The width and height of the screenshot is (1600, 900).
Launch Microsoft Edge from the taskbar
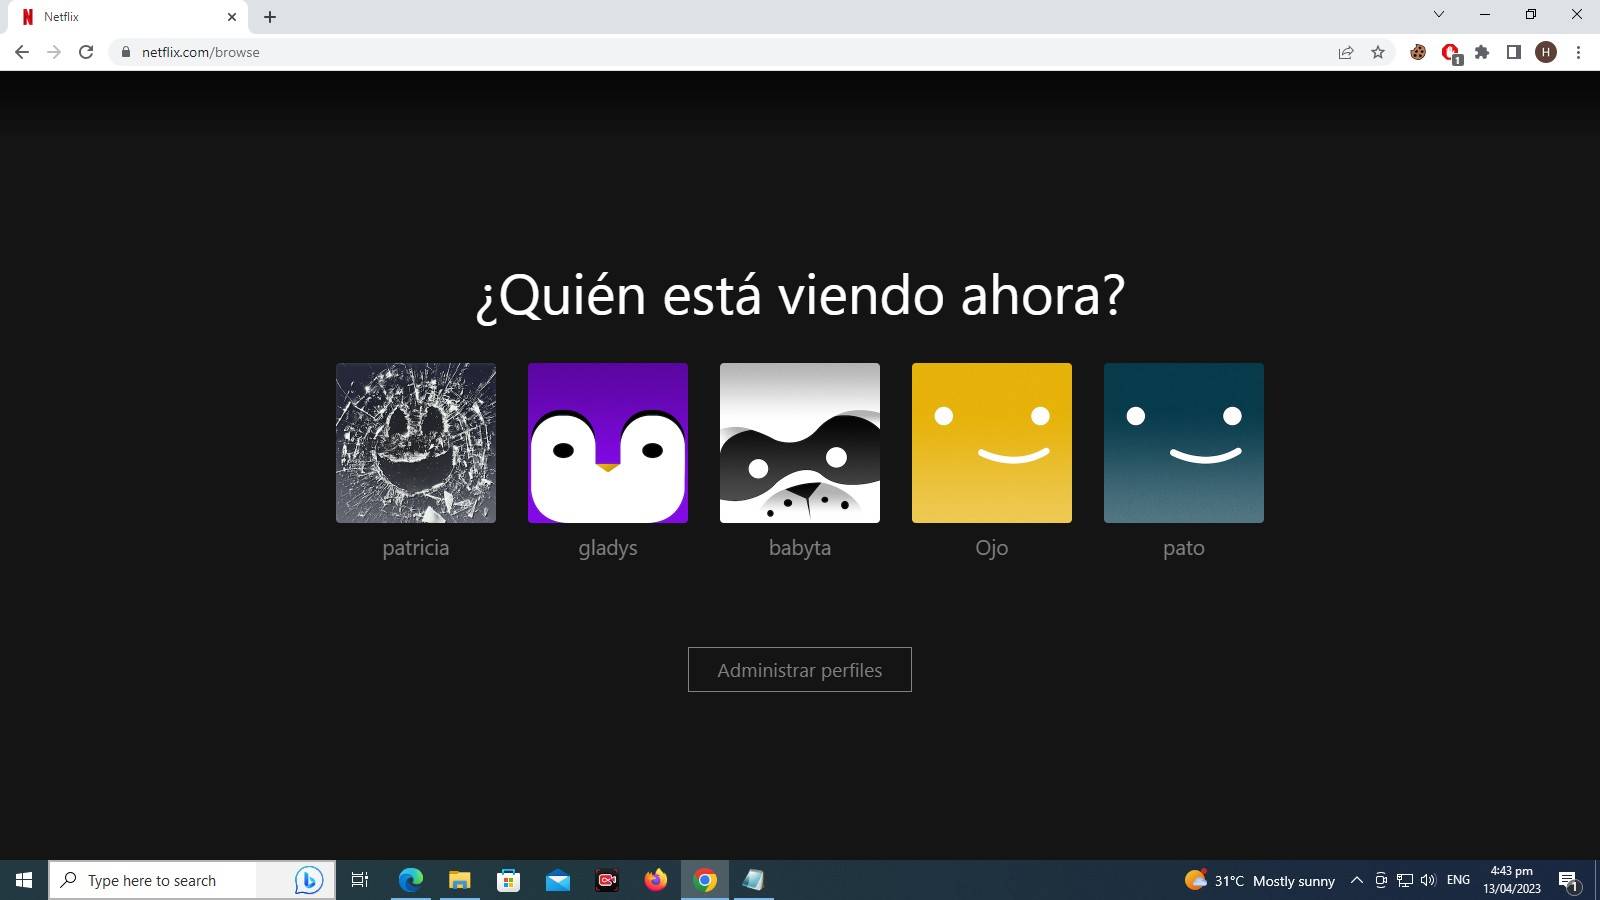(411, 880)
